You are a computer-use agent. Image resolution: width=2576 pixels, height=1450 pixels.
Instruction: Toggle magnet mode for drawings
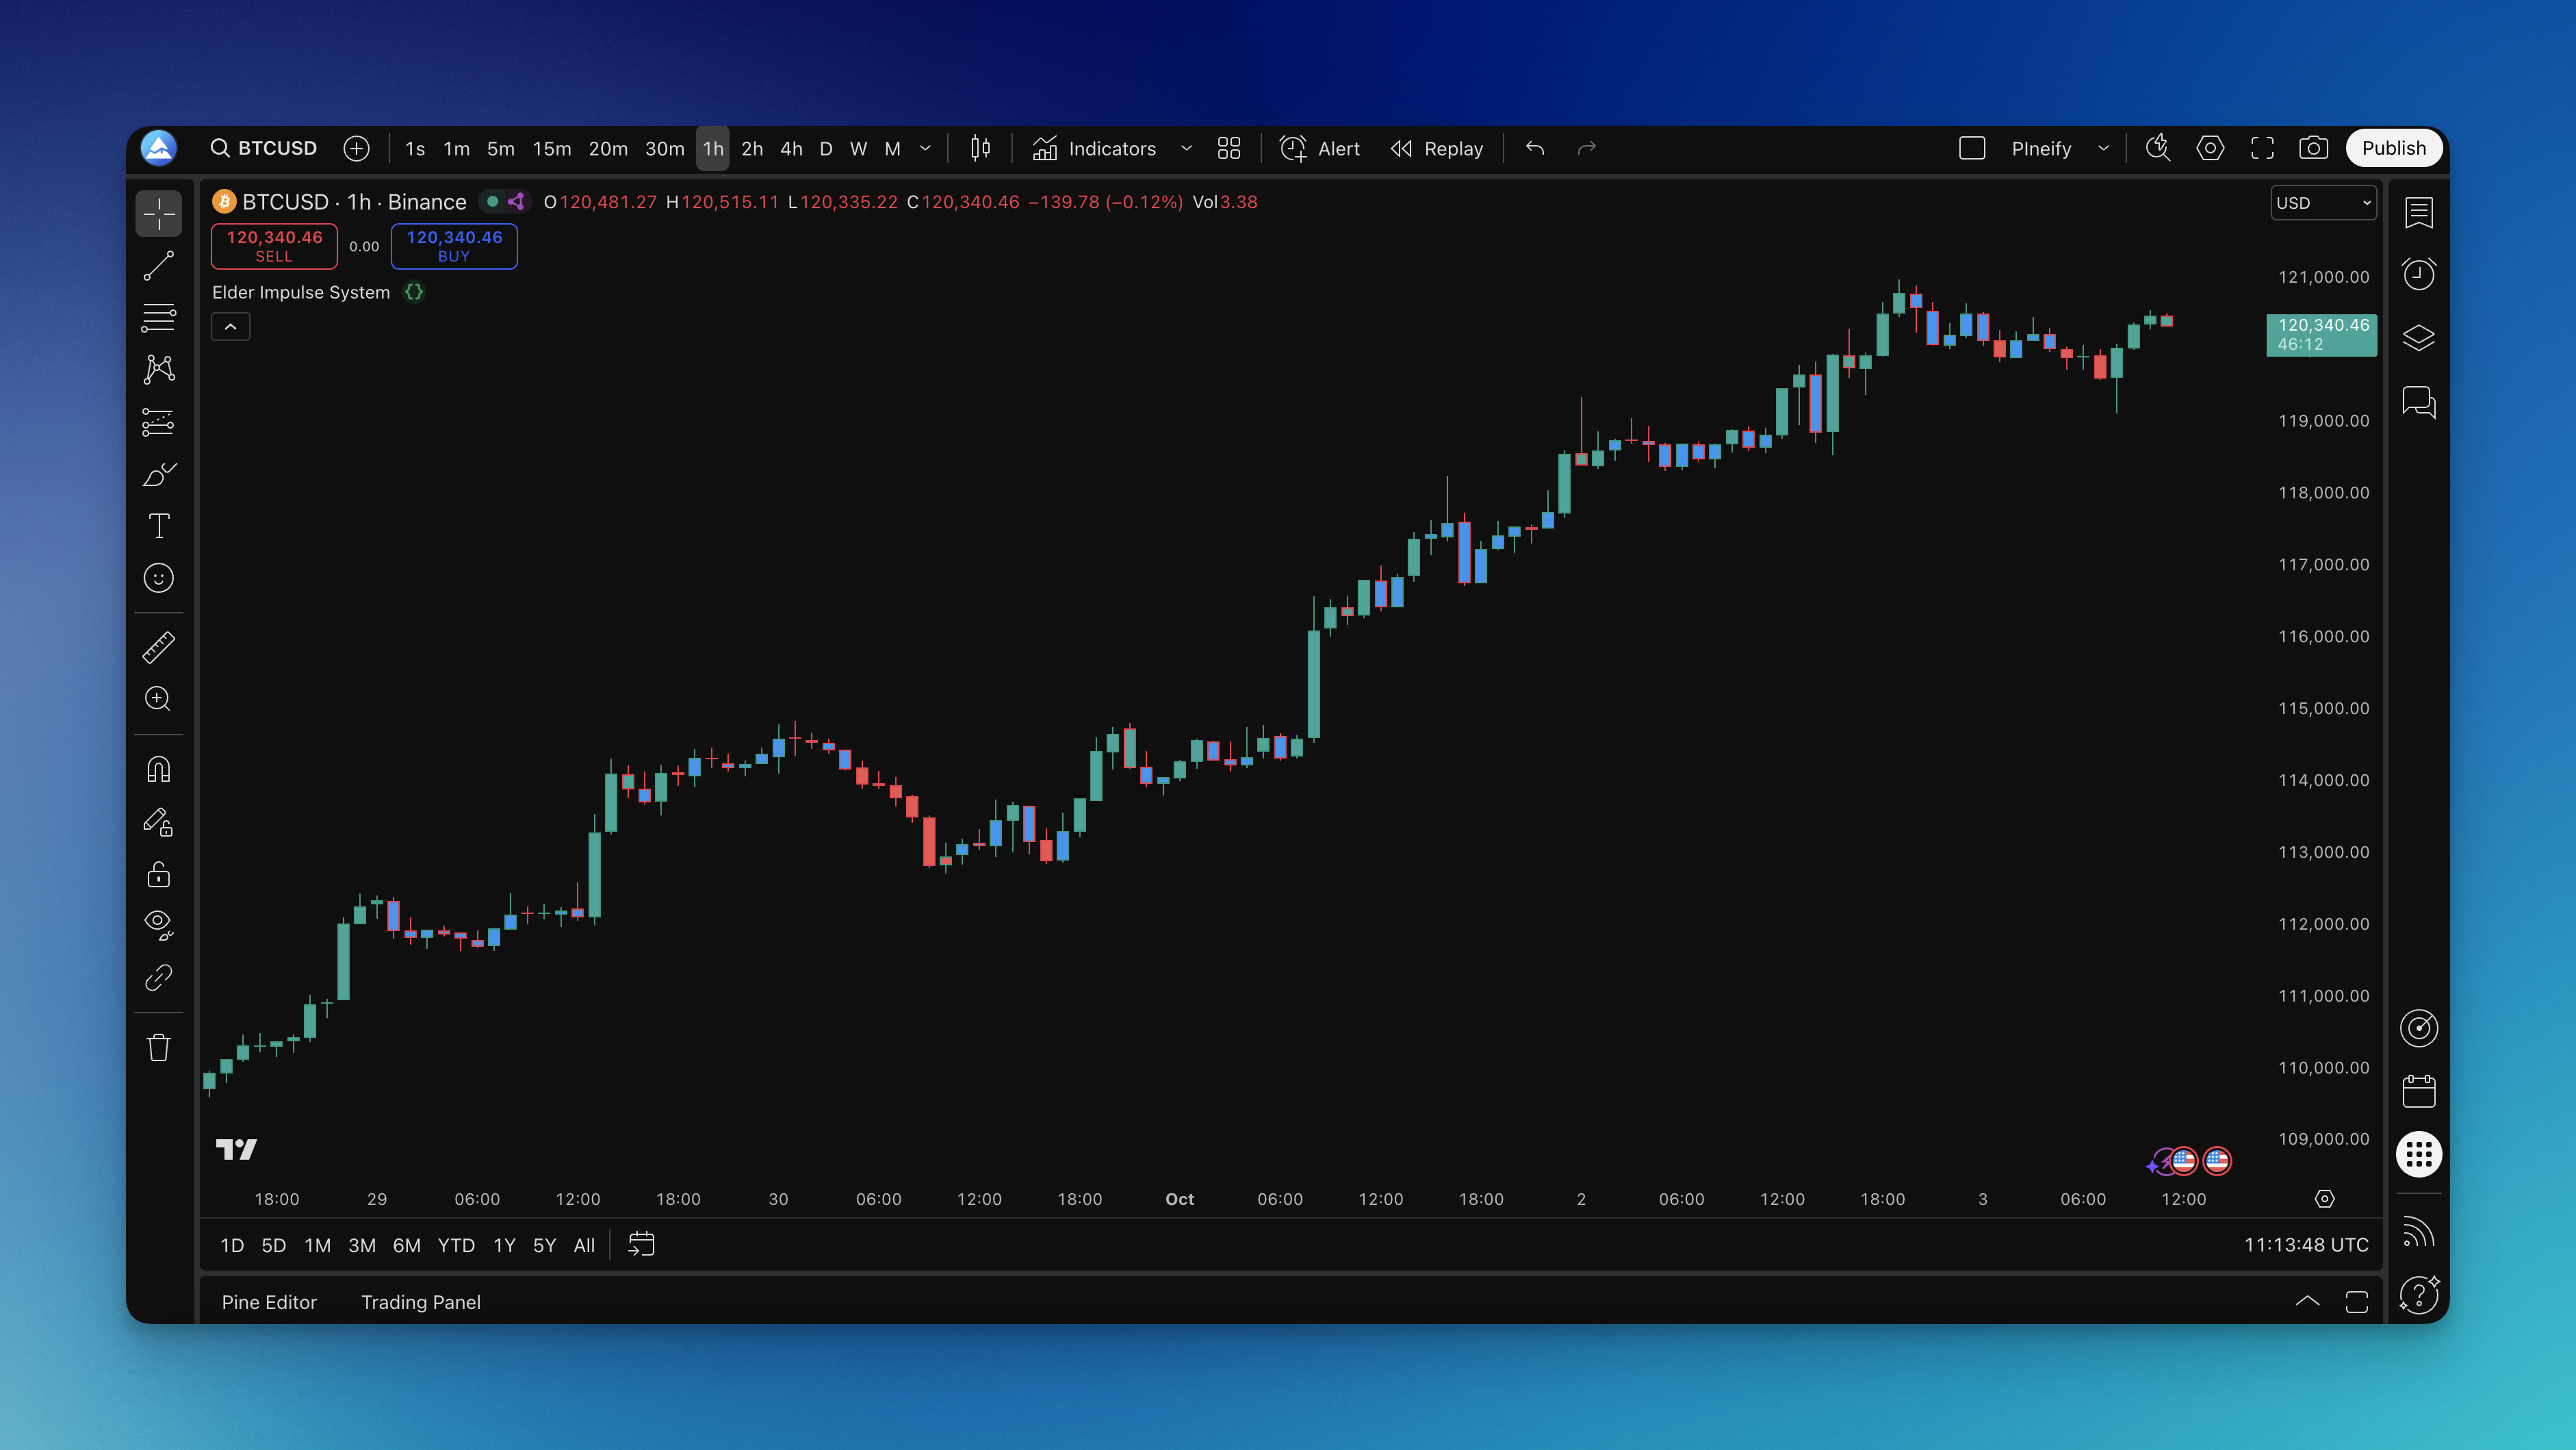[x=158, y=769]
